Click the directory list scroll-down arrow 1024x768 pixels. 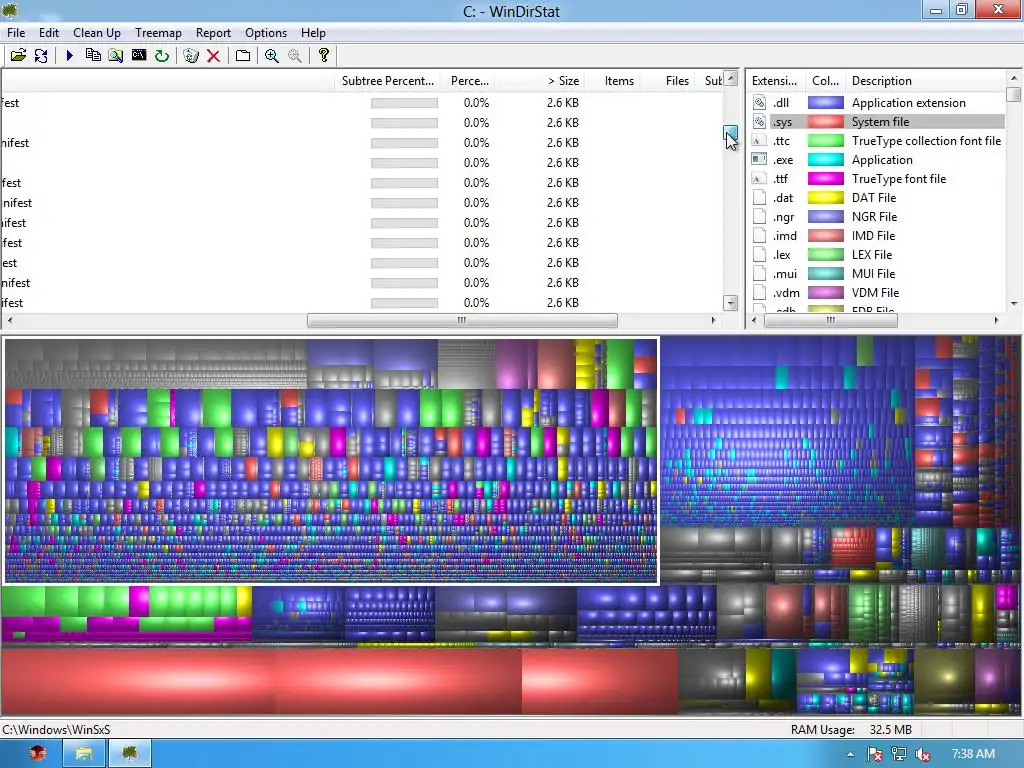(x=731, y=303)
